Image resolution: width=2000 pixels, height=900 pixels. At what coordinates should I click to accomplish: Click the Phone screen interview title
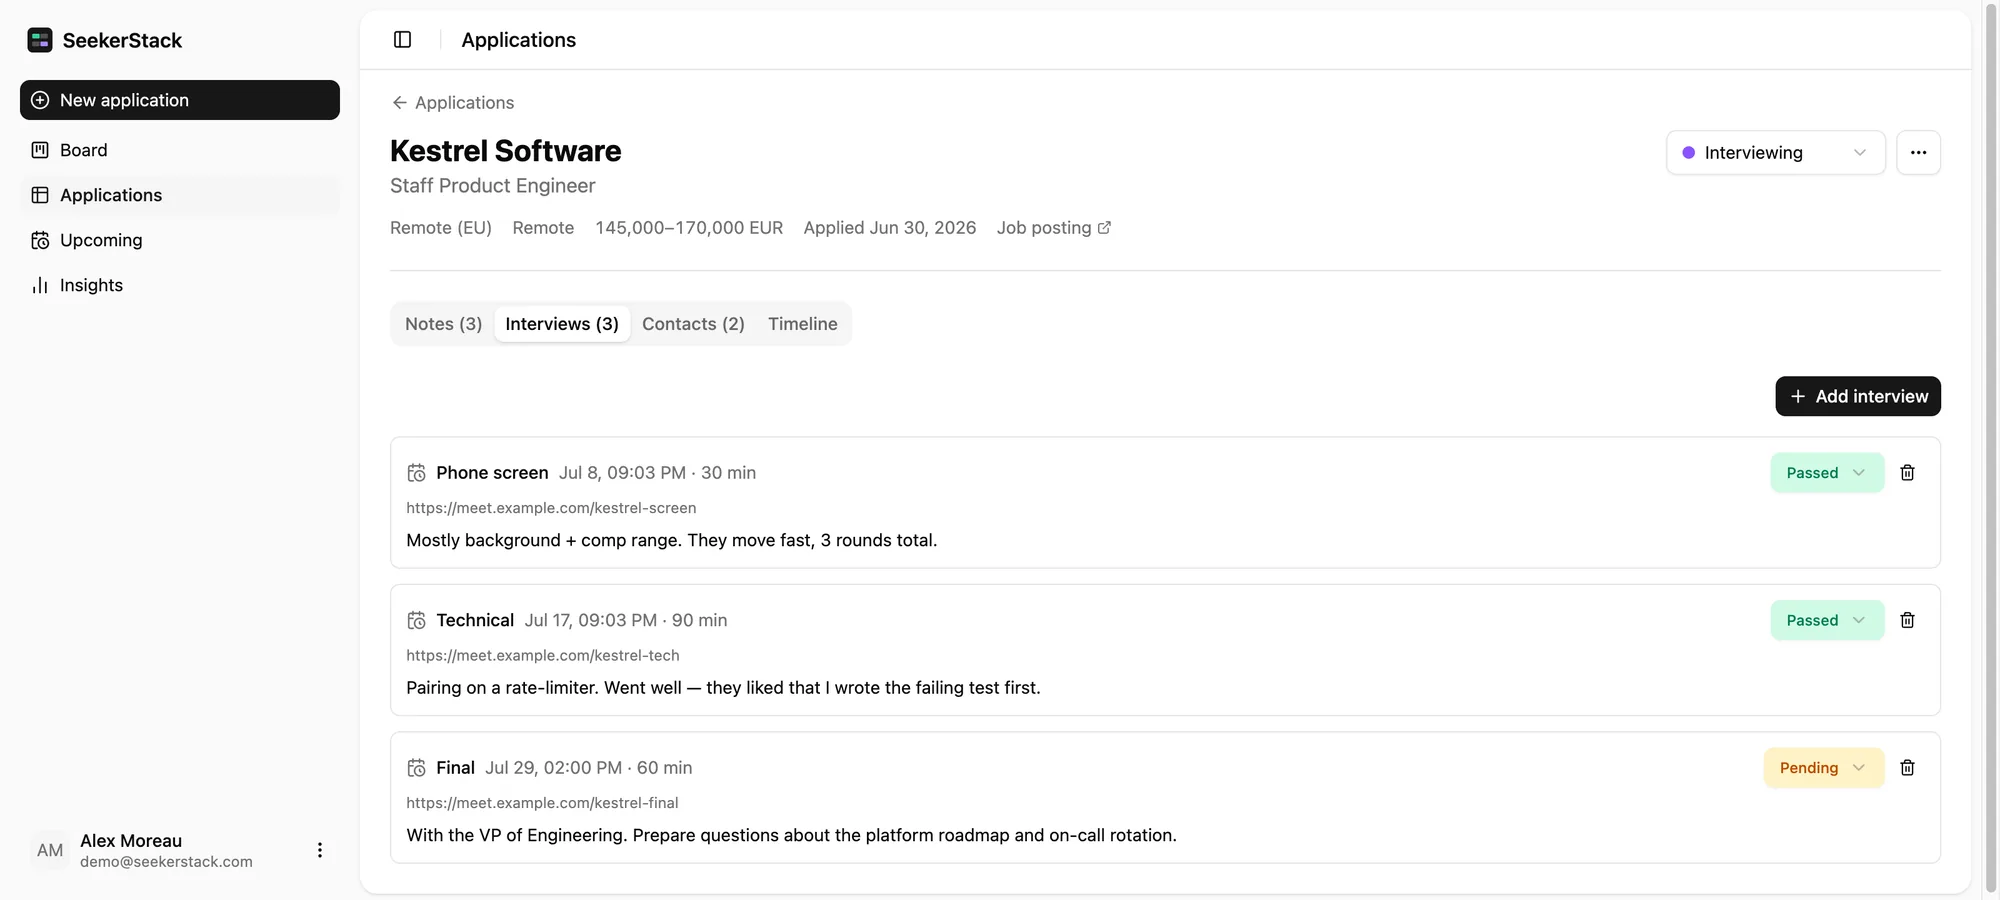click(x=492, y=473)
